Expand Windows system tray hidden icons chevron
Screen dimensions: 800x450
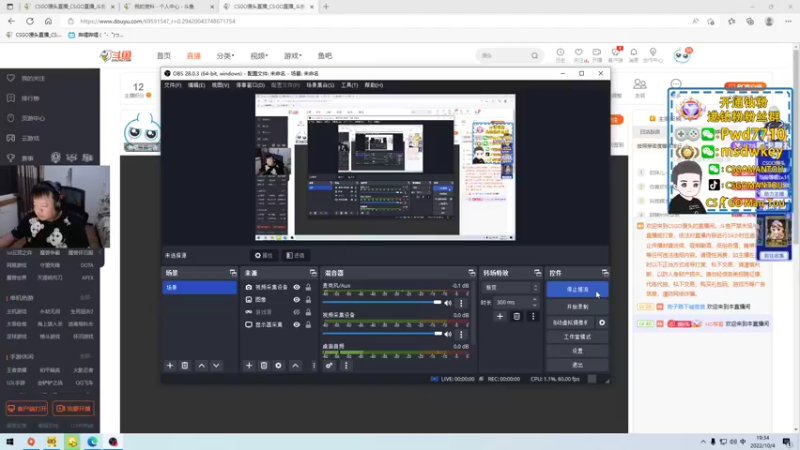tap(703, 442)
